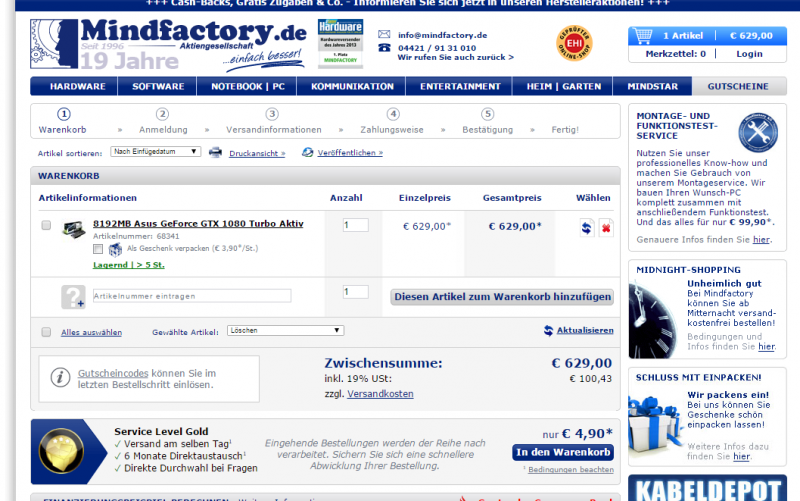Screen dimensions: 800x501
Task: Enable the 'Als Geschenk verpacken' checkbox
Action: pos(98,248)
